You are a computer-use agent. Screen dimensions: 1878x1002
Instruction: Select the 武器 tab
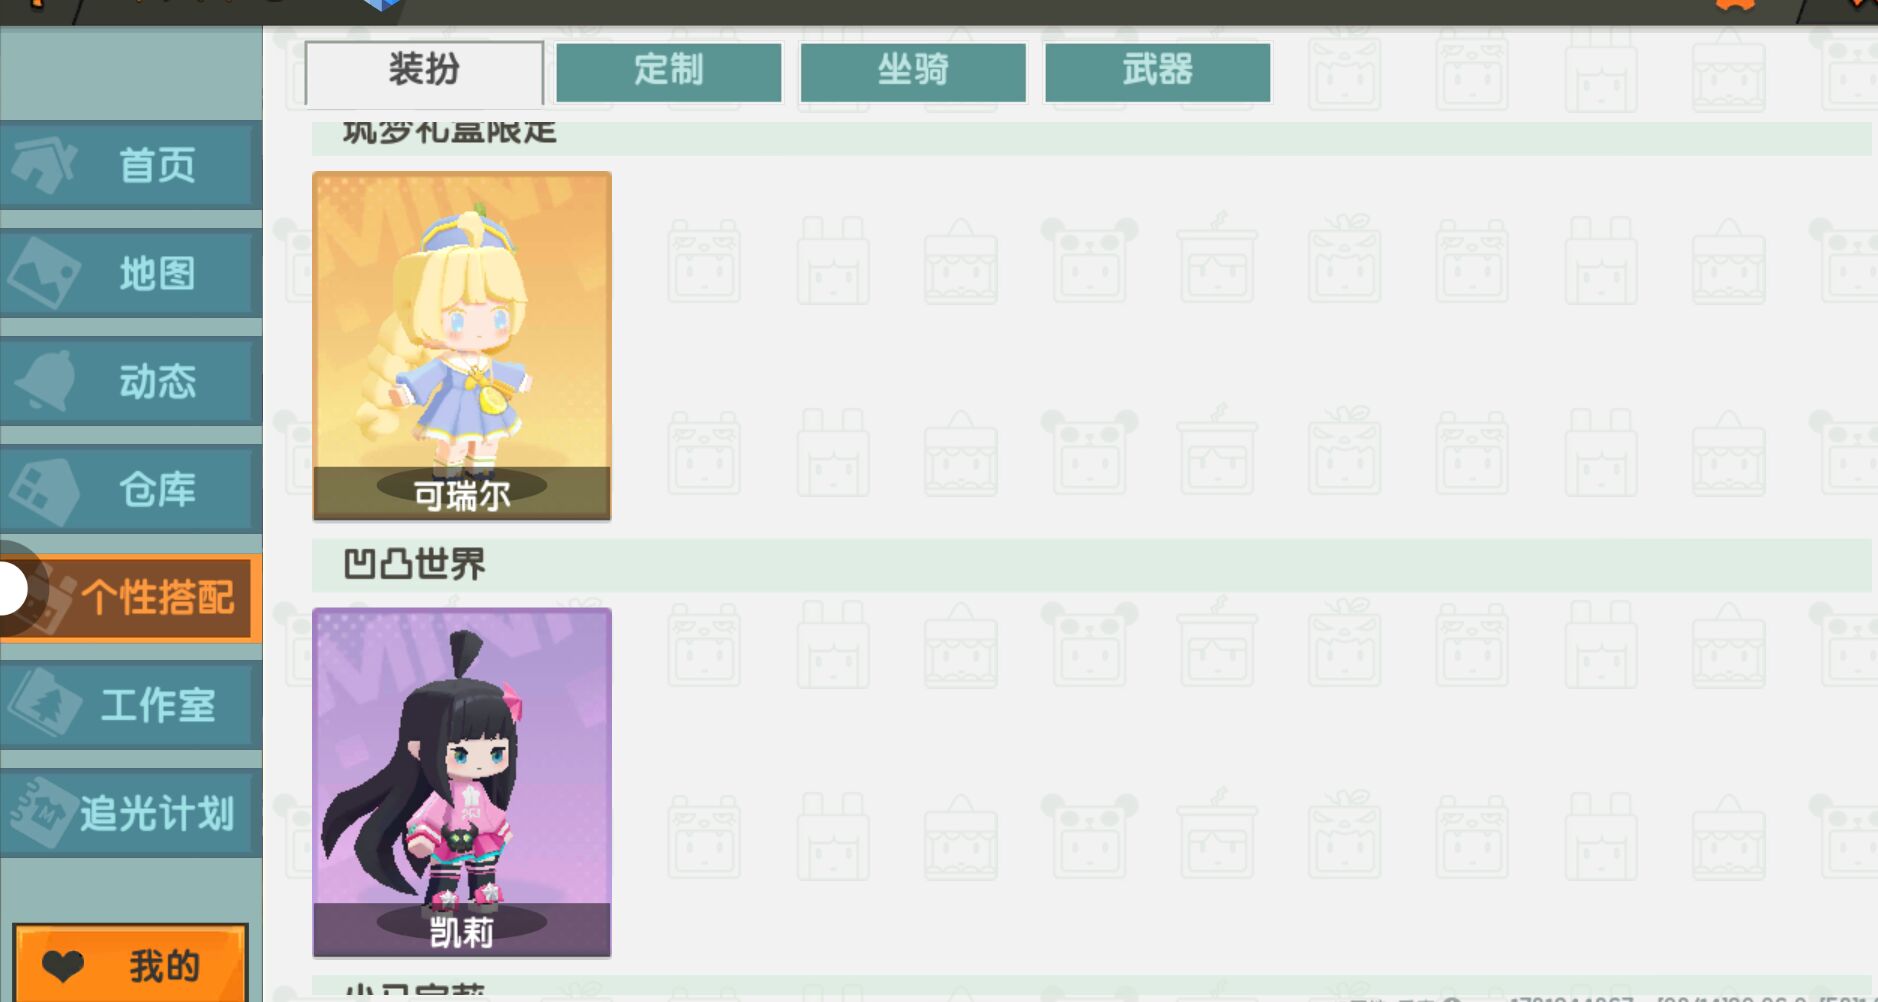(x=1158, y=71)
